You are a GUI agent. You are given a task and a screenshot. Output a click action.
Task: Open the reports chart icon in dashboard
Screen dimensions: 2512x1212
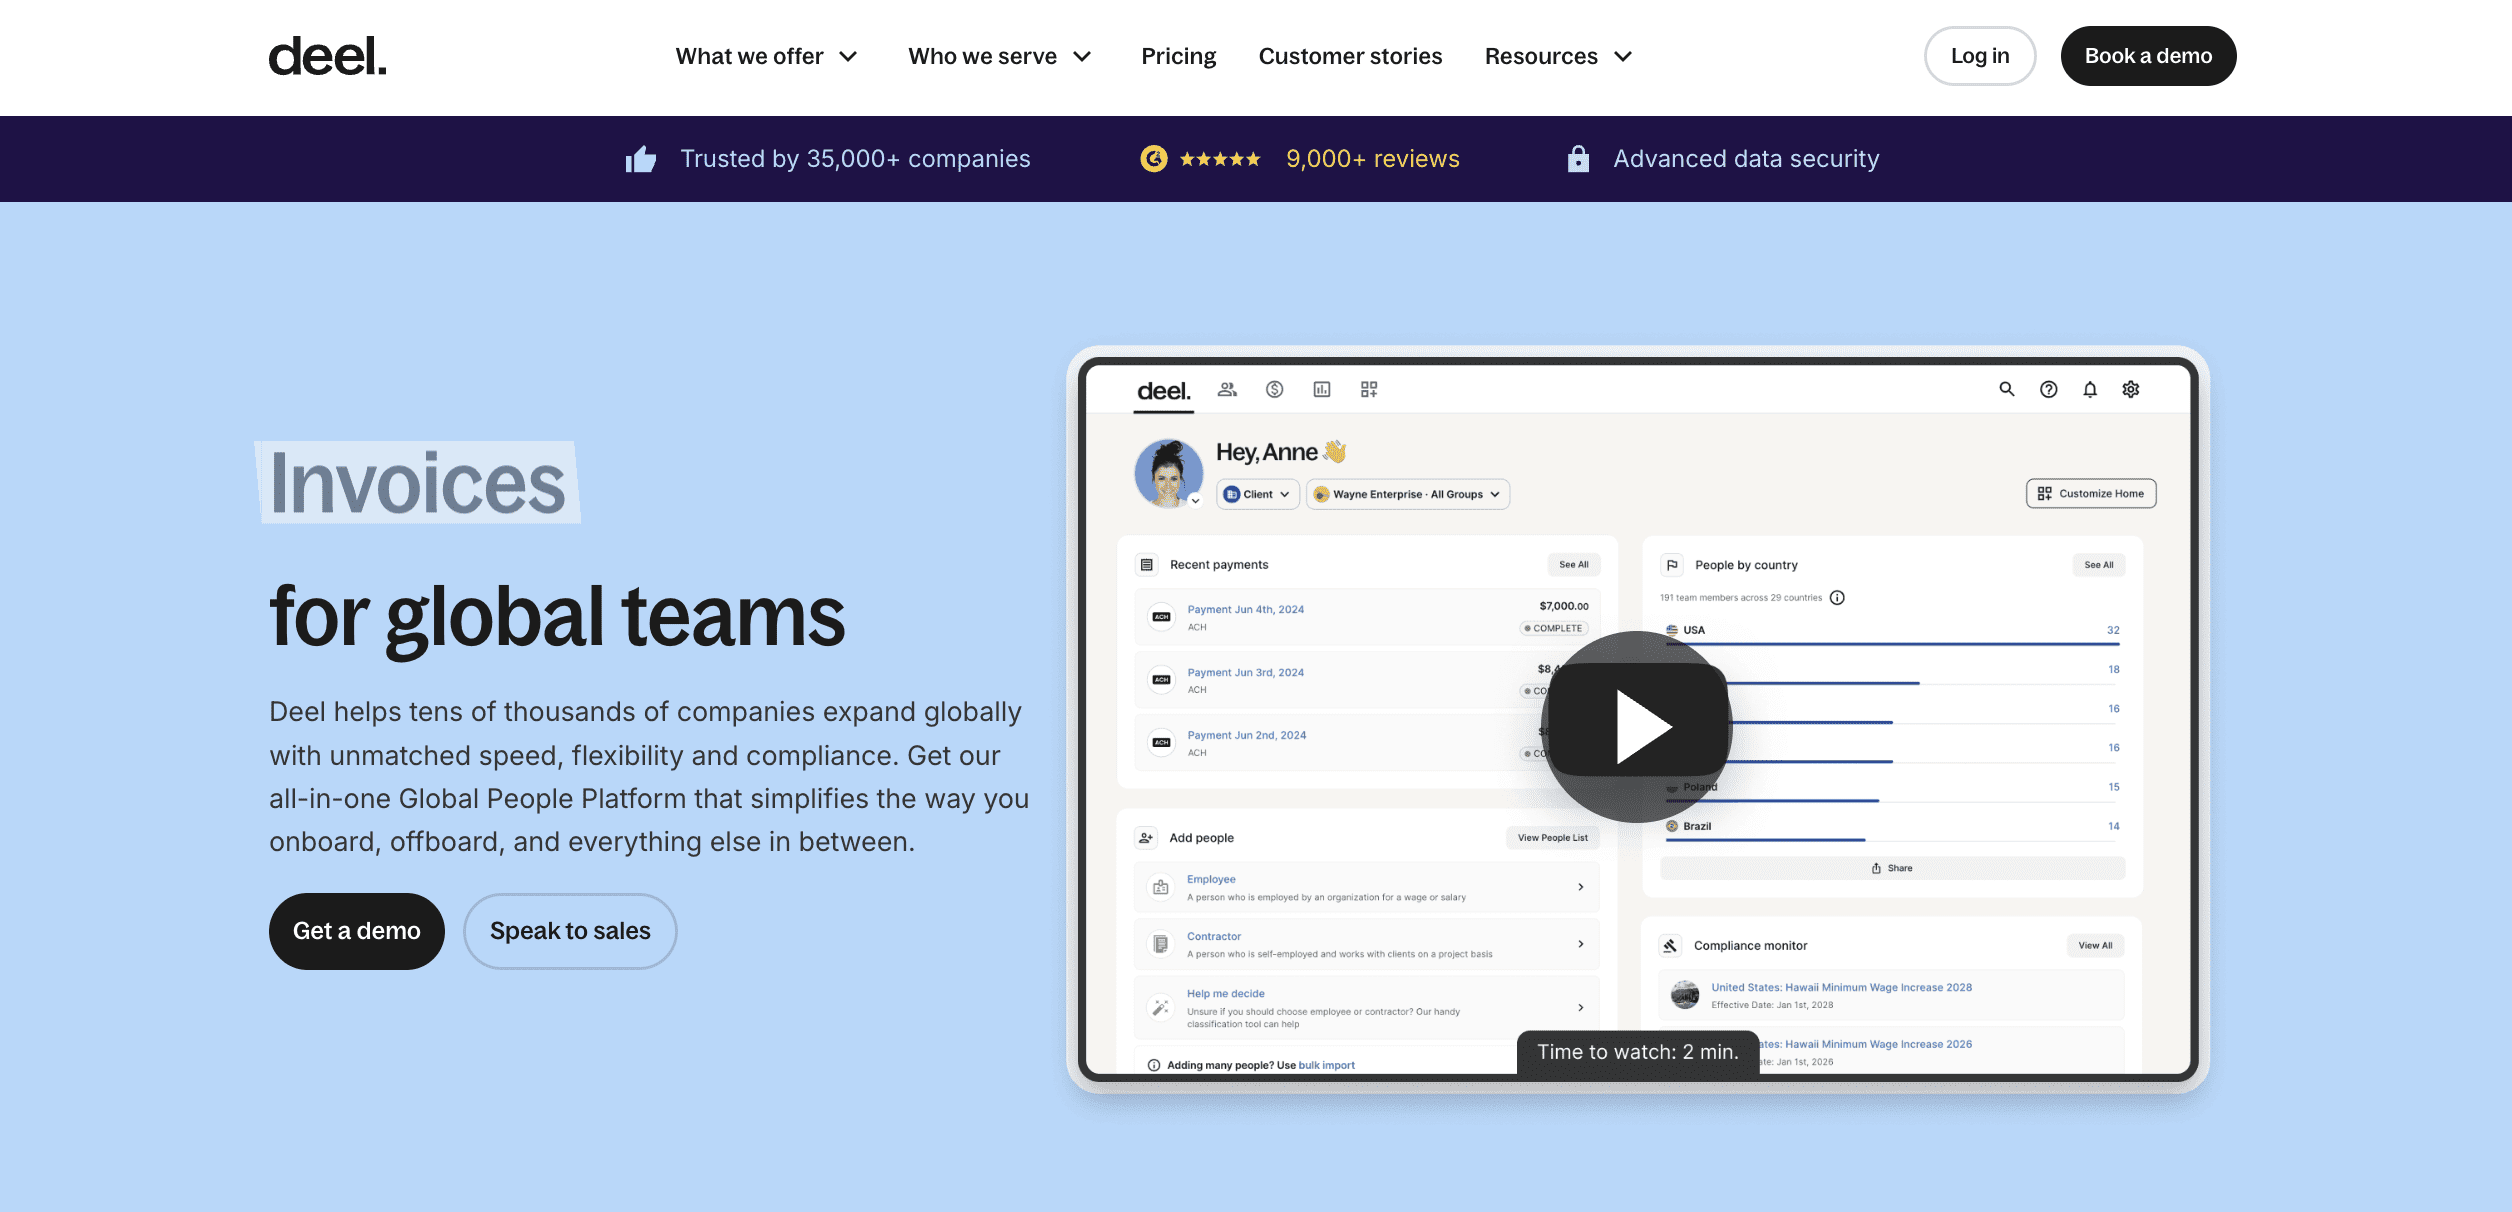coord(1322,389)
